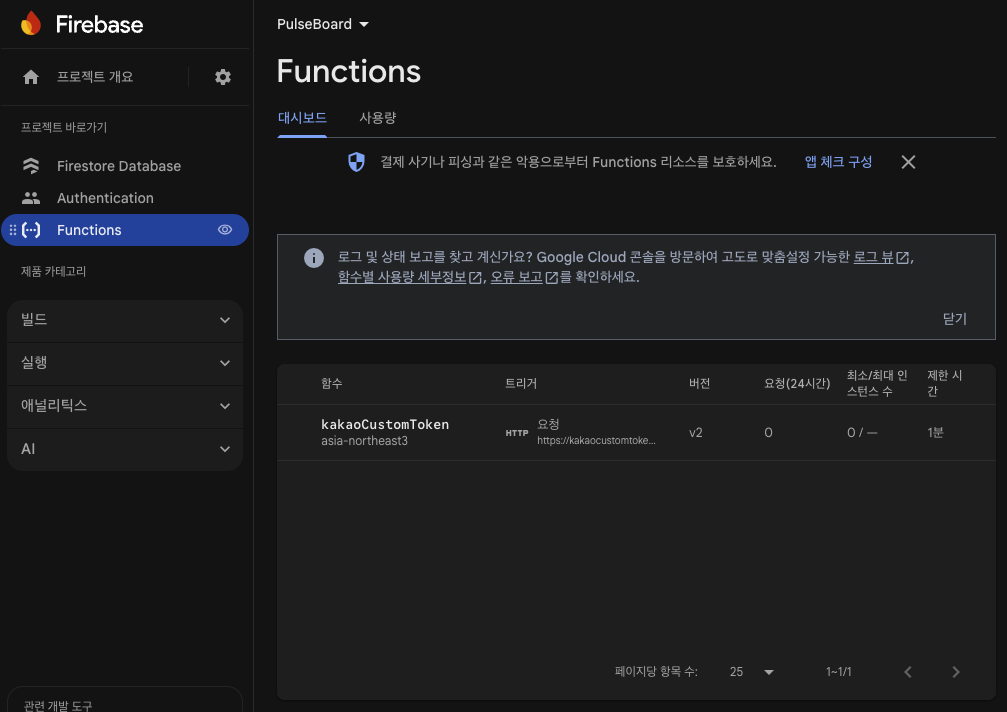1007x712 pixels.
Task: Click the 트리거 column header
Action: (521, 383)
